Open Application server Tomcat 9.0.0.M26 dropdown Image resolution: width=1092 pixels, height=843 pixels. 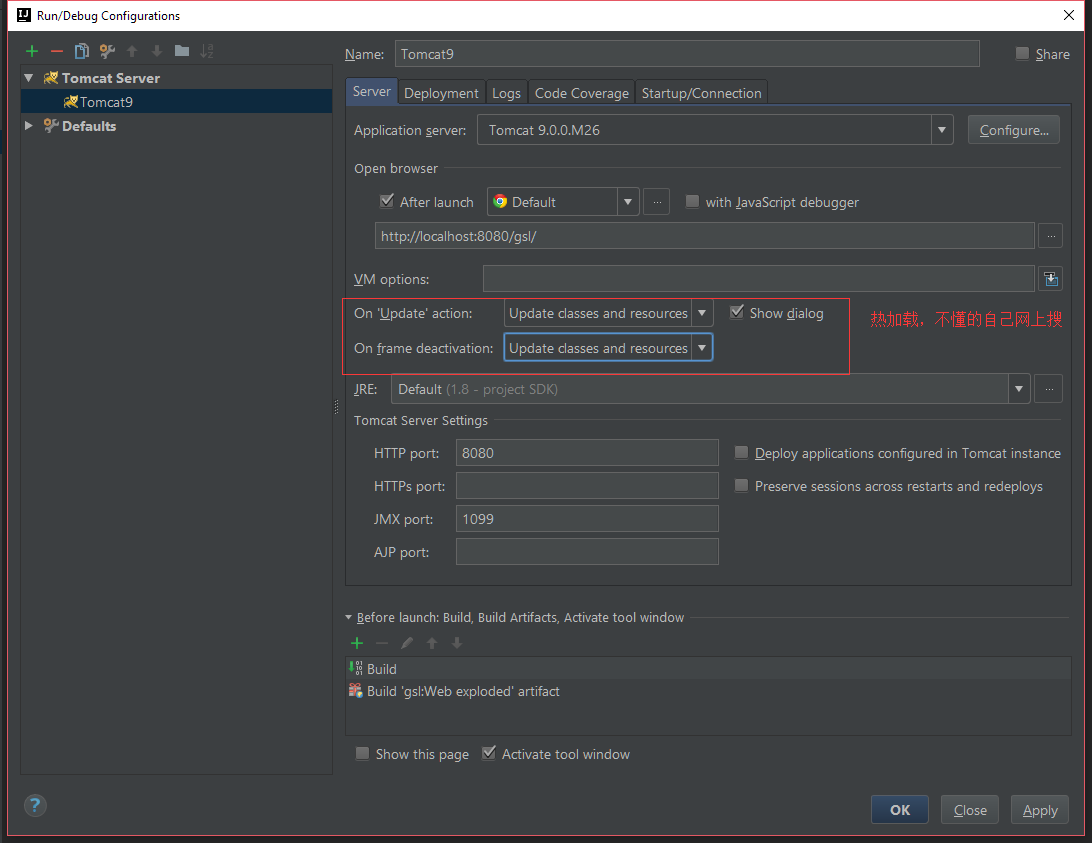coord(942,130)
